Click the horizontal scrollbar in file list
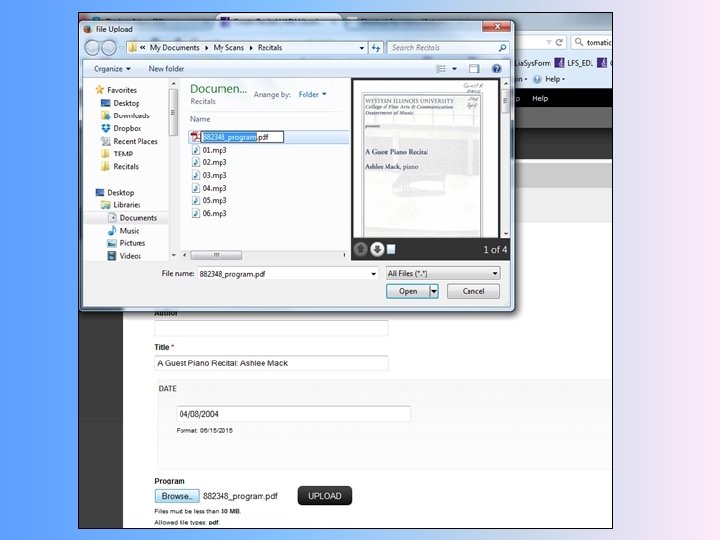This screenshot has height=540, width=720. coord(216,255)
